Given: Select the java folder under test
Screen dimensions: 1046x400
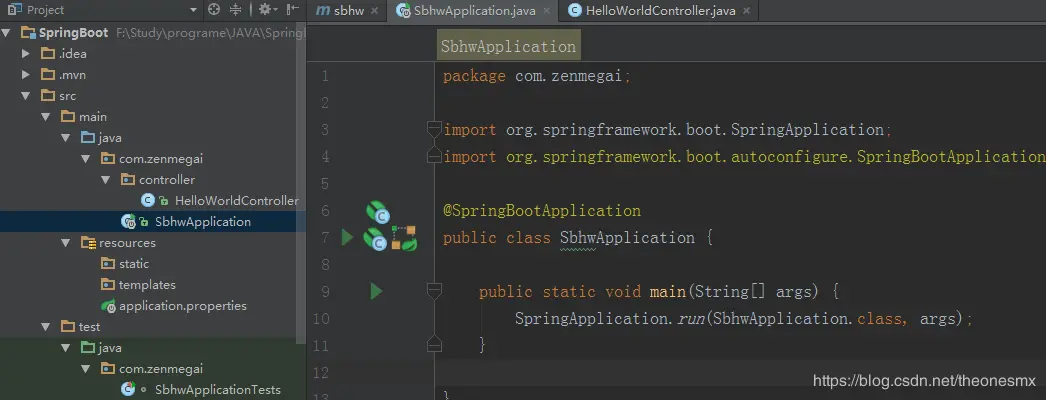Looking at the screenshot, I should [x=110, y=348].
